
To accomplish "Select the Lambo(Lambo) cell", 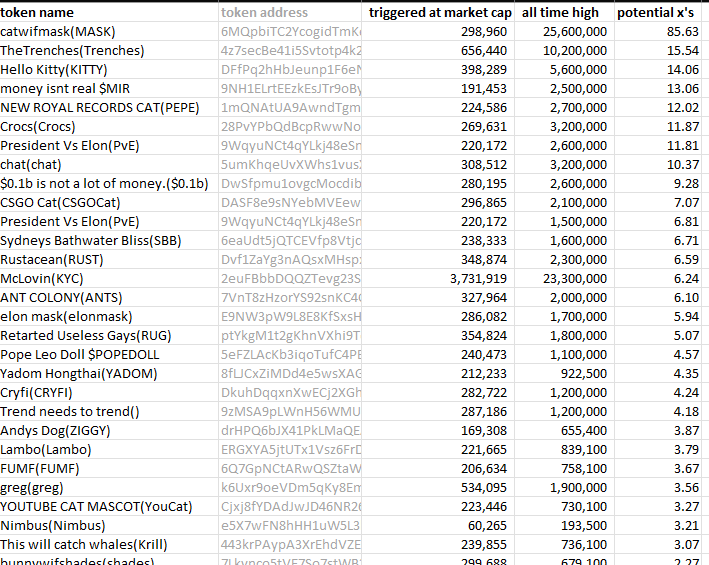I will click(109, 449).
